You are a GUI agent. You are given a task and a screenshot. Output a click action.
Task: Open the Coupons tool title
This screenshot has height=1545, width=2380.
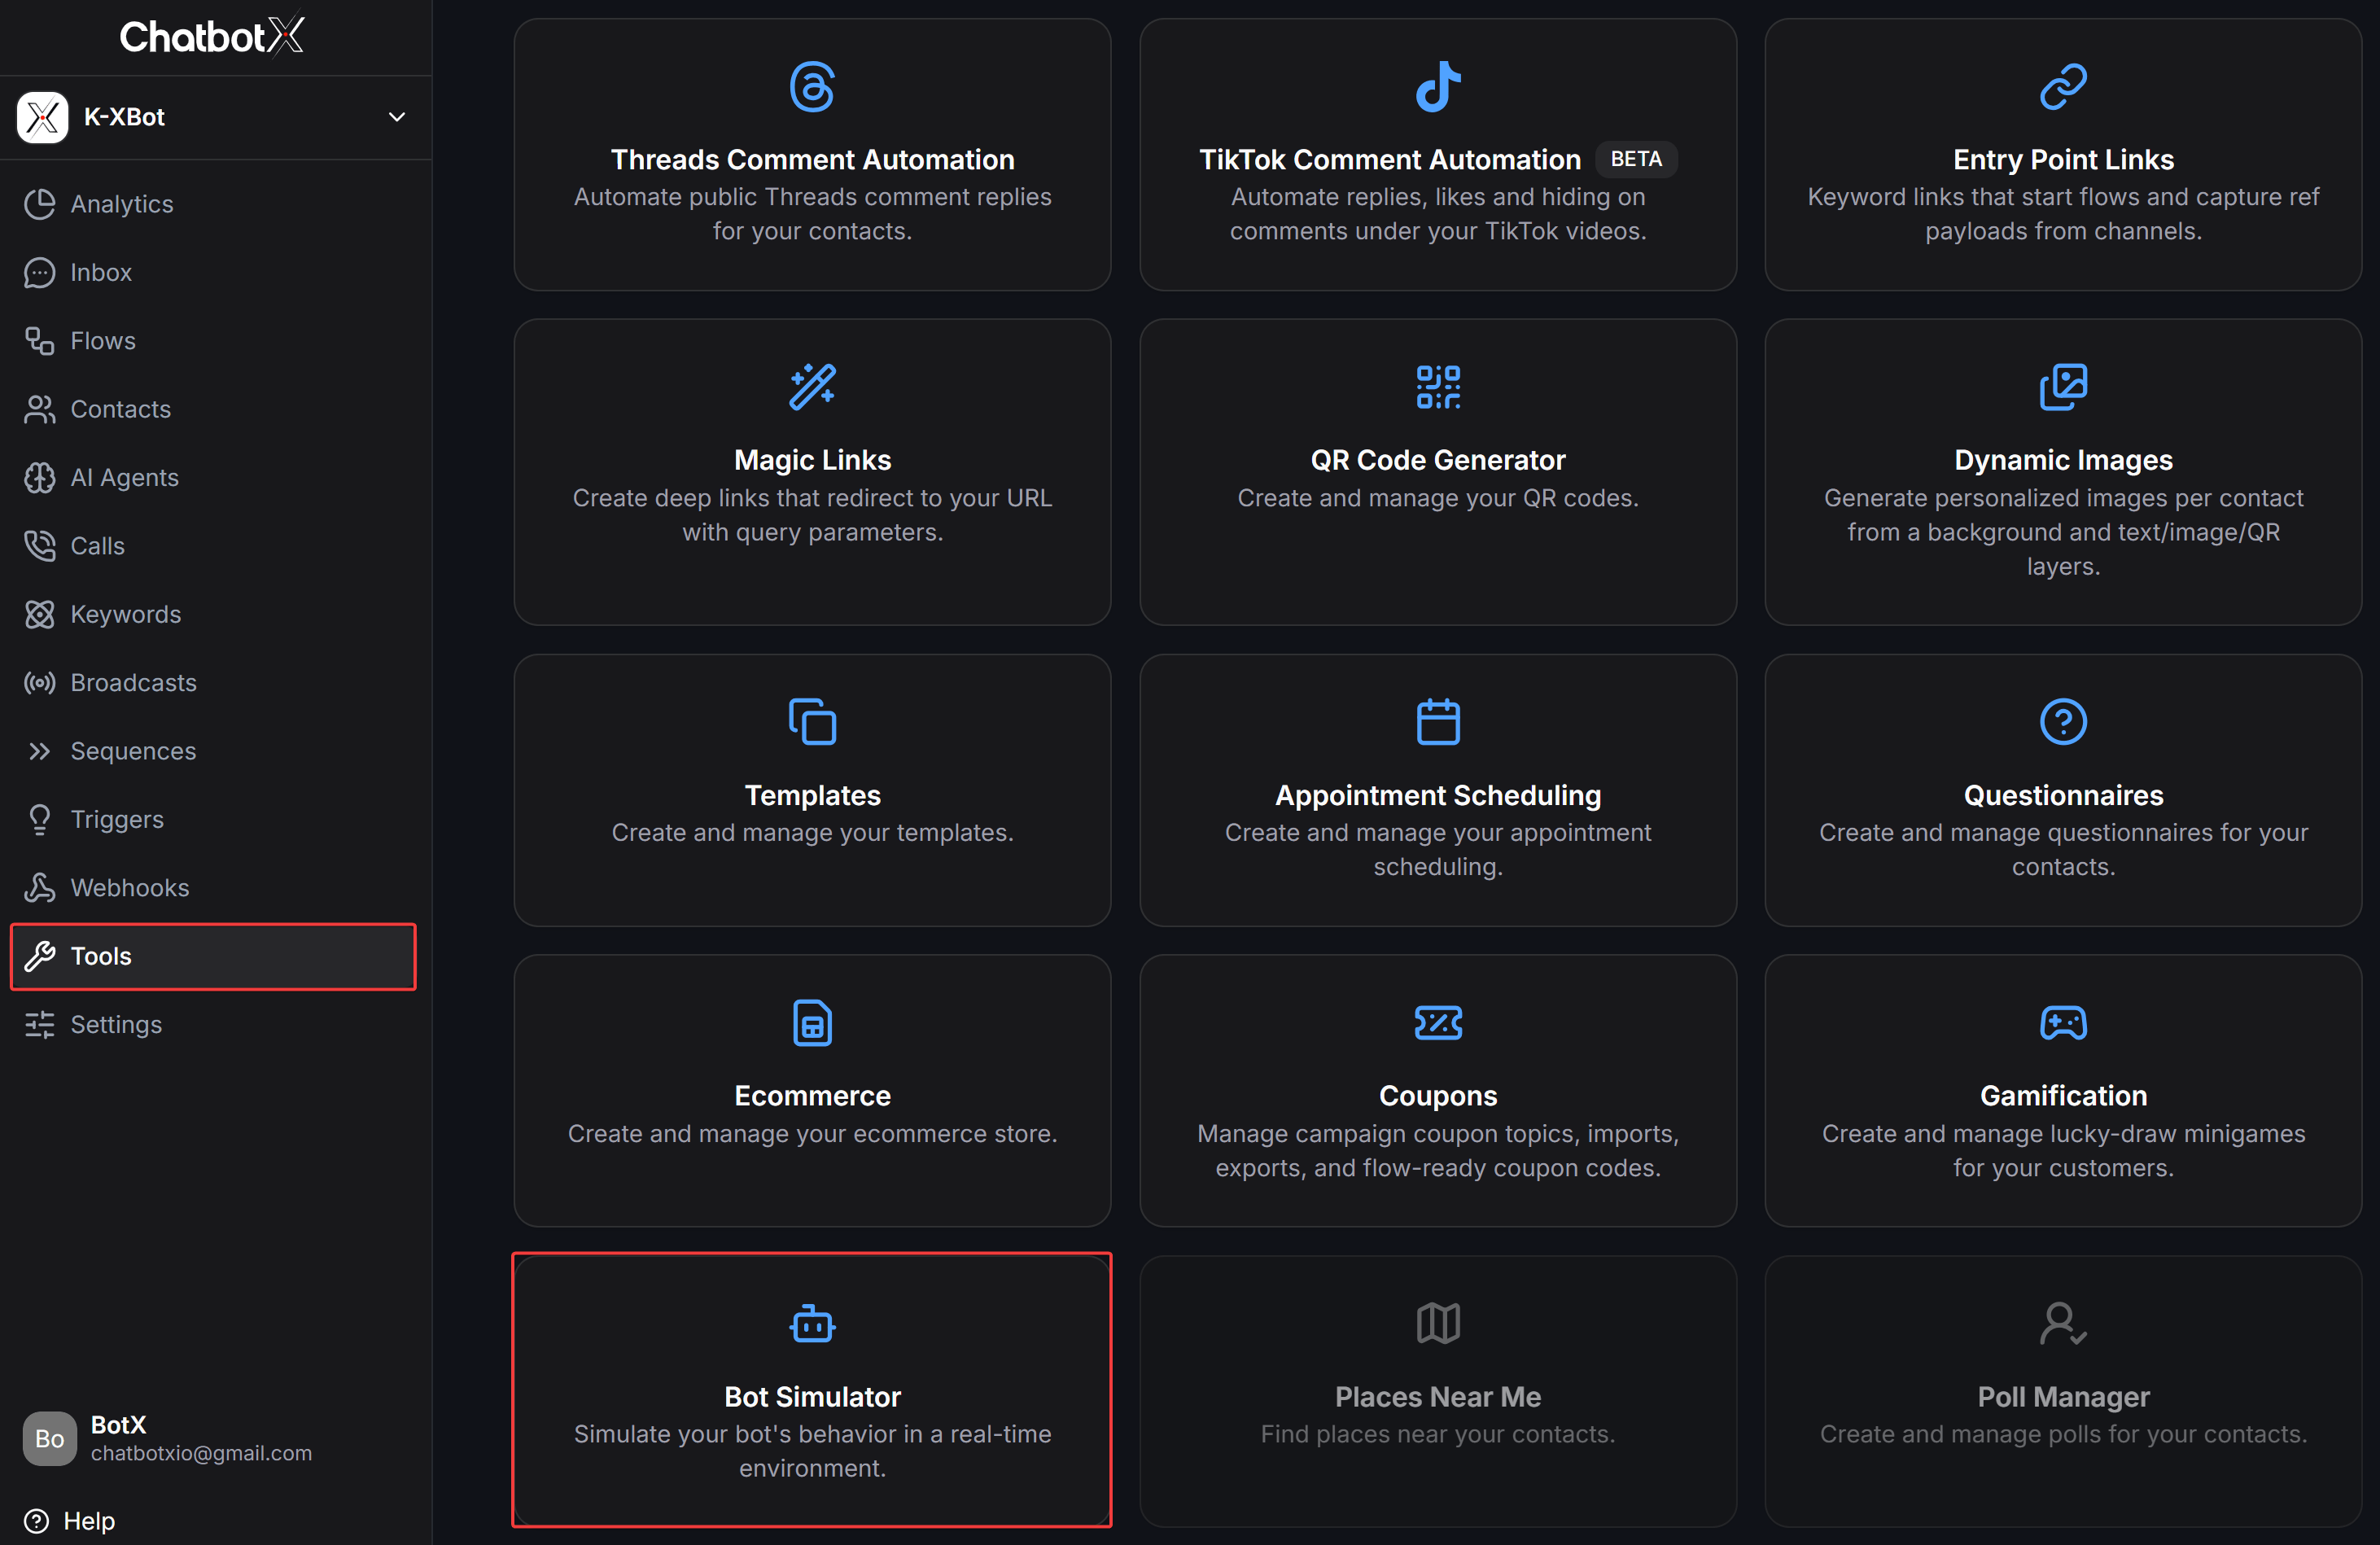pyautogui.click(x=1438, y=1095)
